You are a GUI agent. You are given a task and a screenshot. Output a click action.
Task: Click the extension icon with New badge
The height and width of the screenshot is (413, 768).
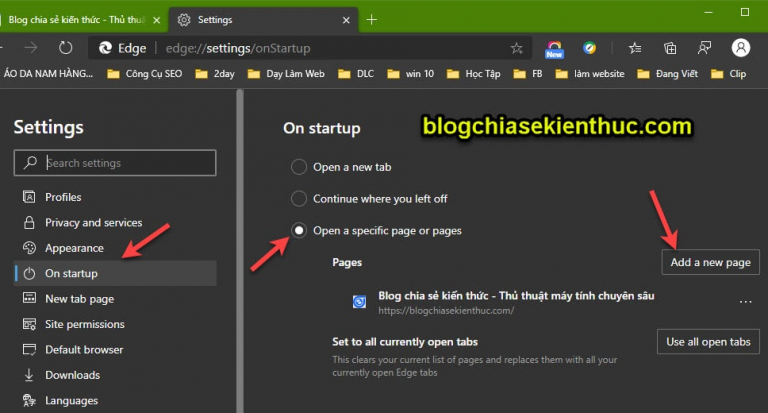[x=554, y=49]
